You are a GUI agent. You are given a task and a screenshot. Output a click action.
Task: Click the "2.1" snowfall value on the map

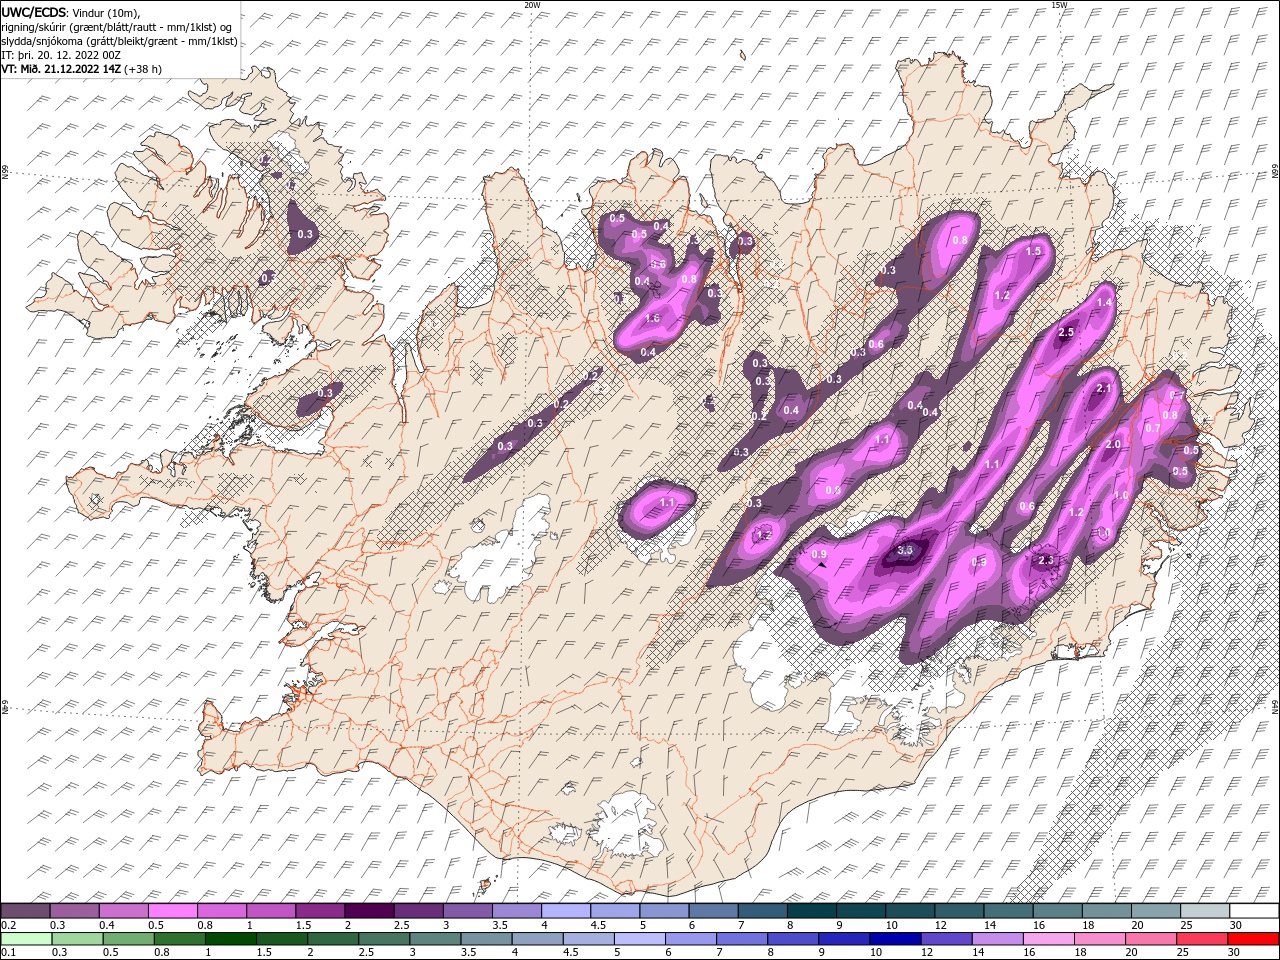coord(1105,388)
